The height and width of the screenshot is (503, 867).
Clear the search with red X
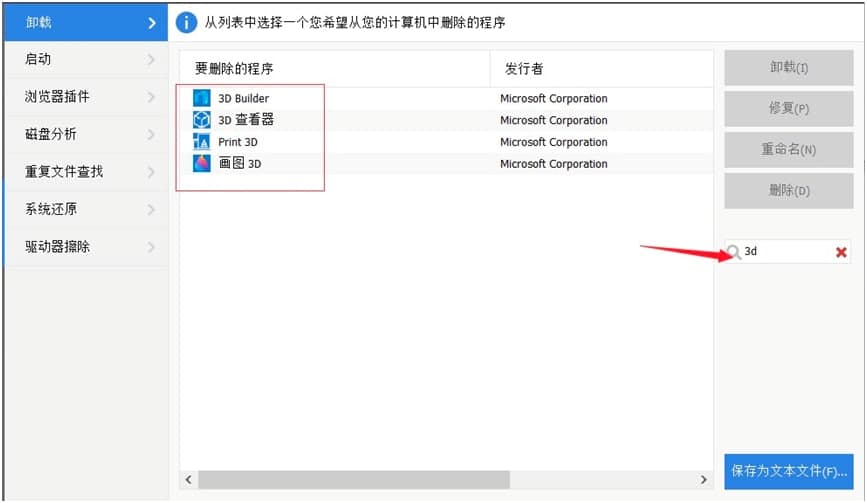point(841,252)
